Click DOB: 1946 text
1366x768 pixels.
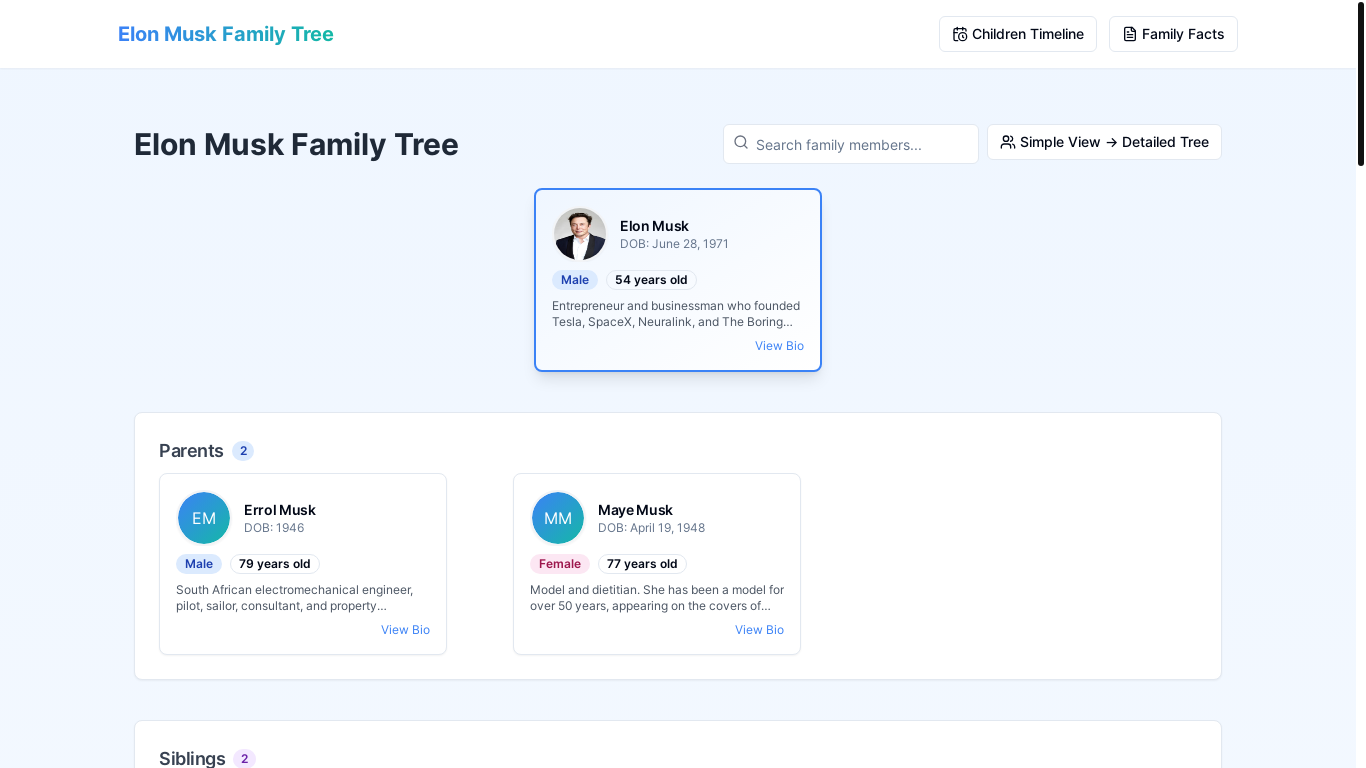pyautogui.click(x=274, y=528)
